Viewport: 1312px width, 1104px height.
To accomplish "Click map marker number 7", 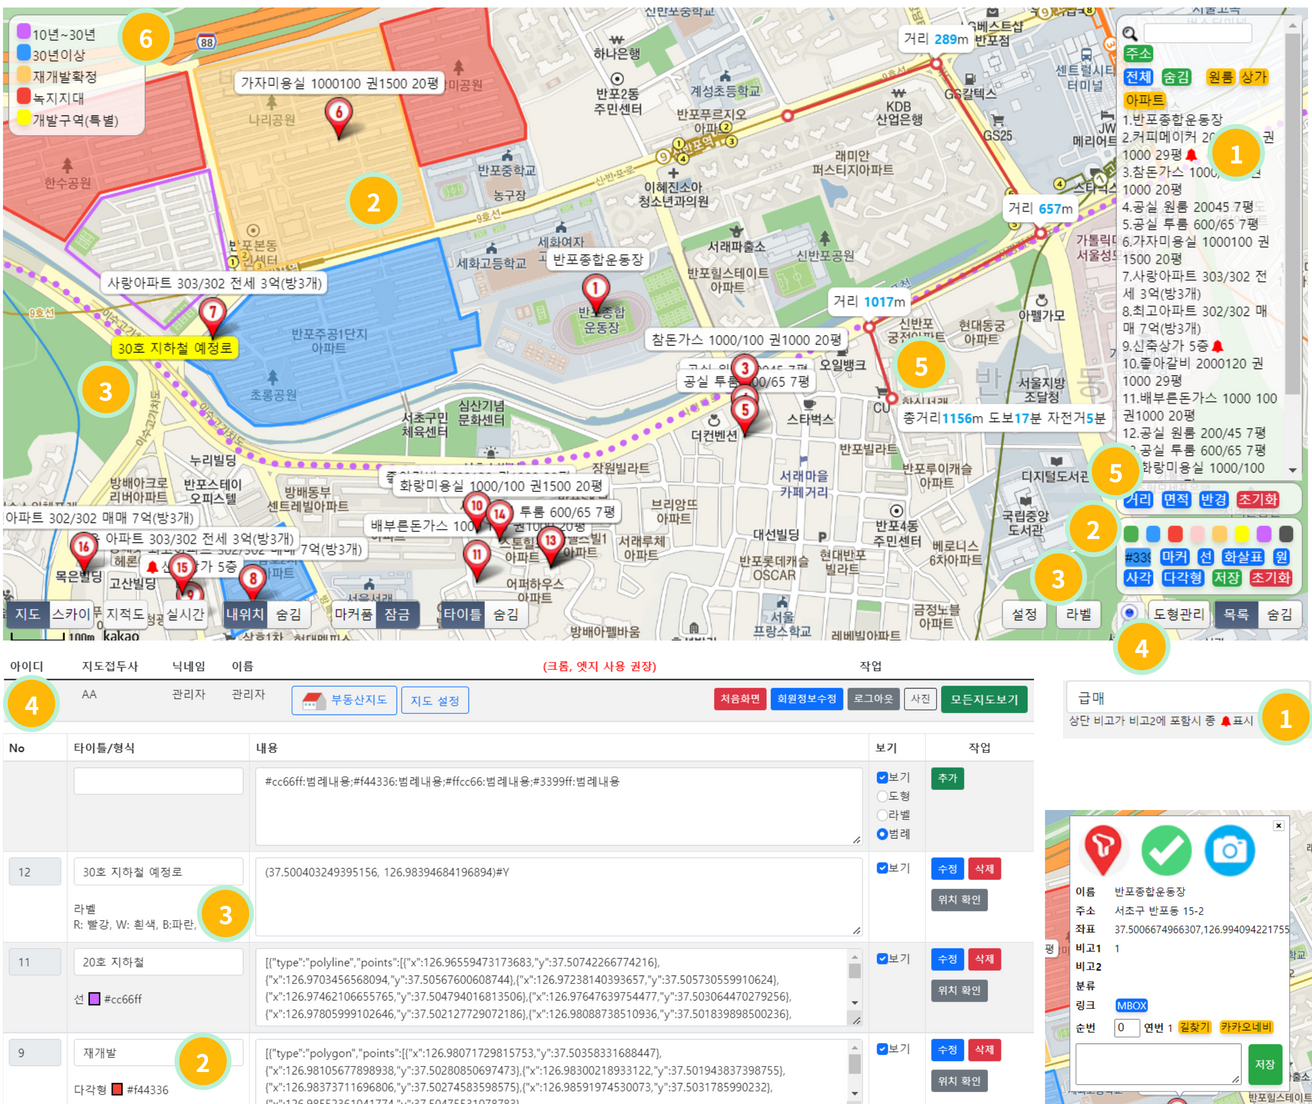I will [212, 313].
